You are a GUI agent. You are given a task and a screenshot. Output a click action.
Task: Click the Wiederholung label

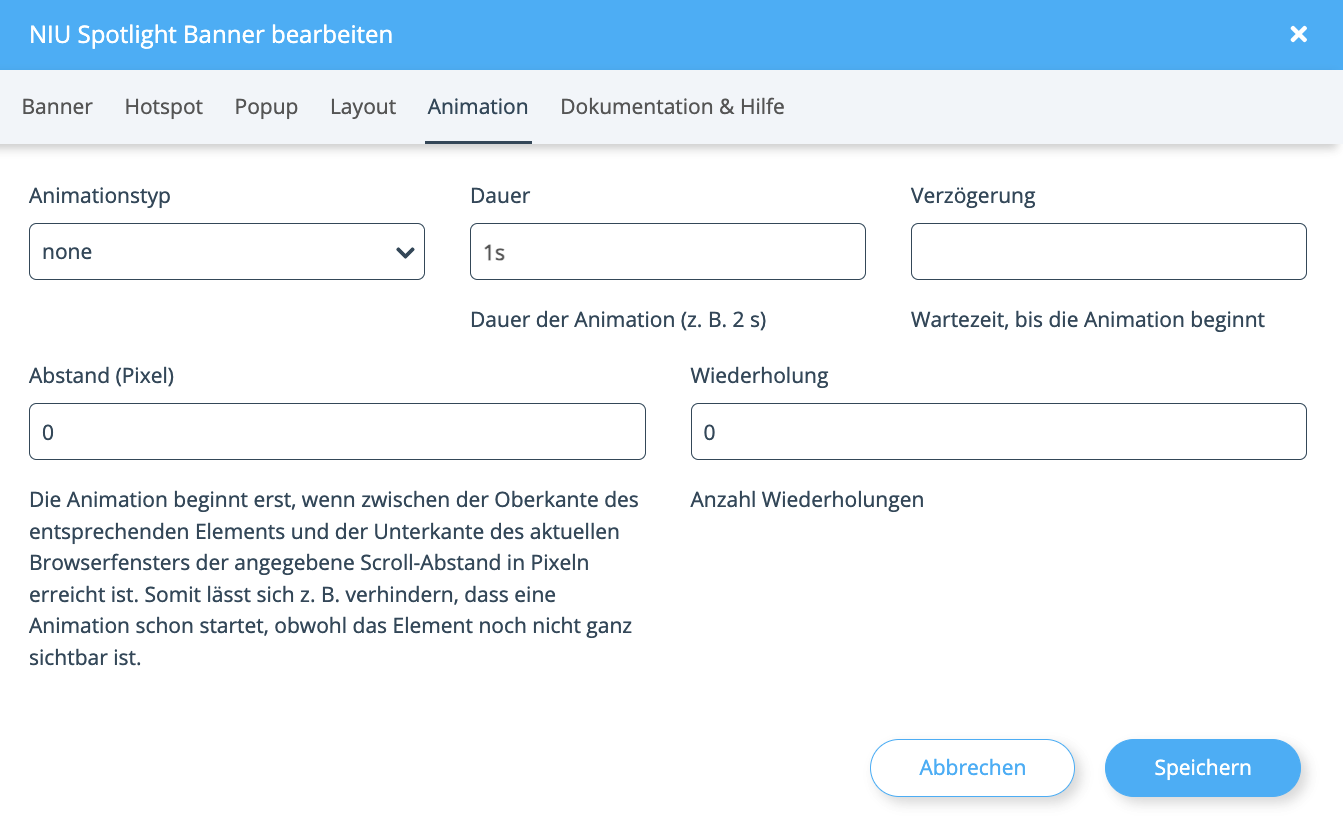point(759,376)
